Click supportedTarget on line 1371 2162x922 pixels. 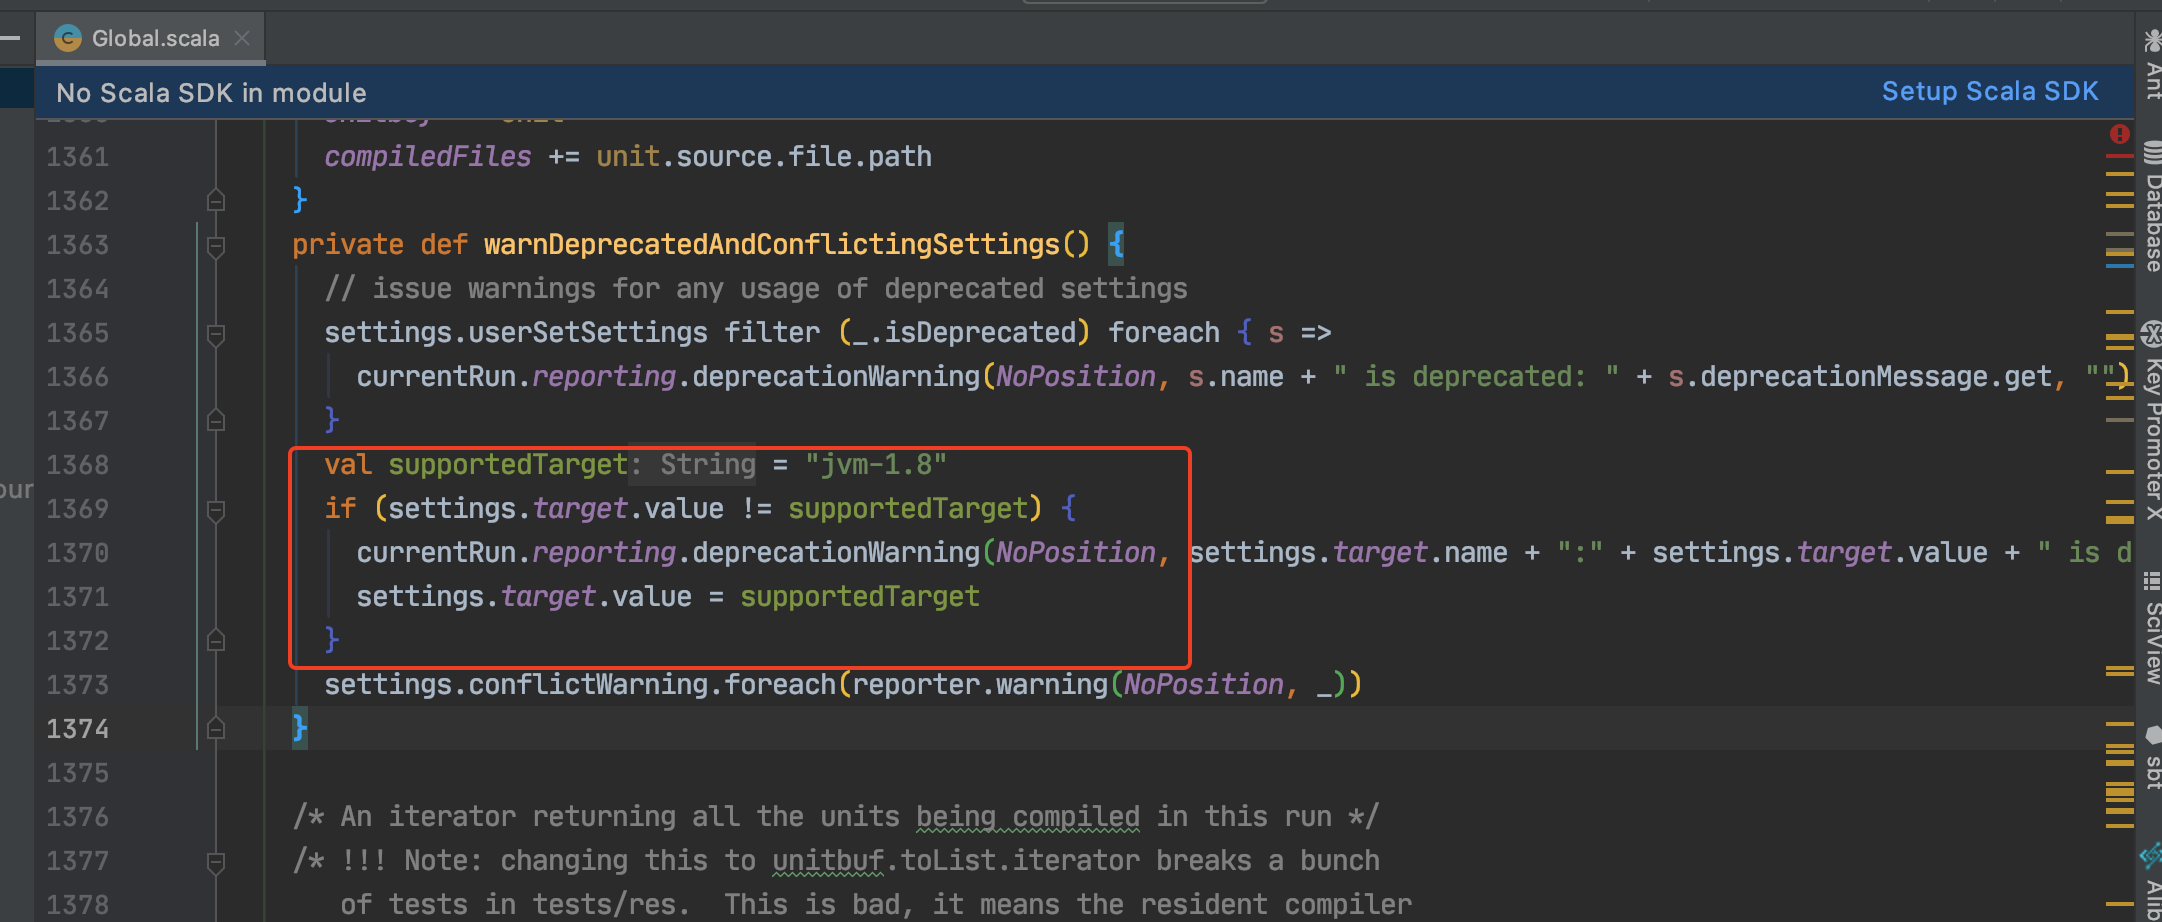click(860, 597)
